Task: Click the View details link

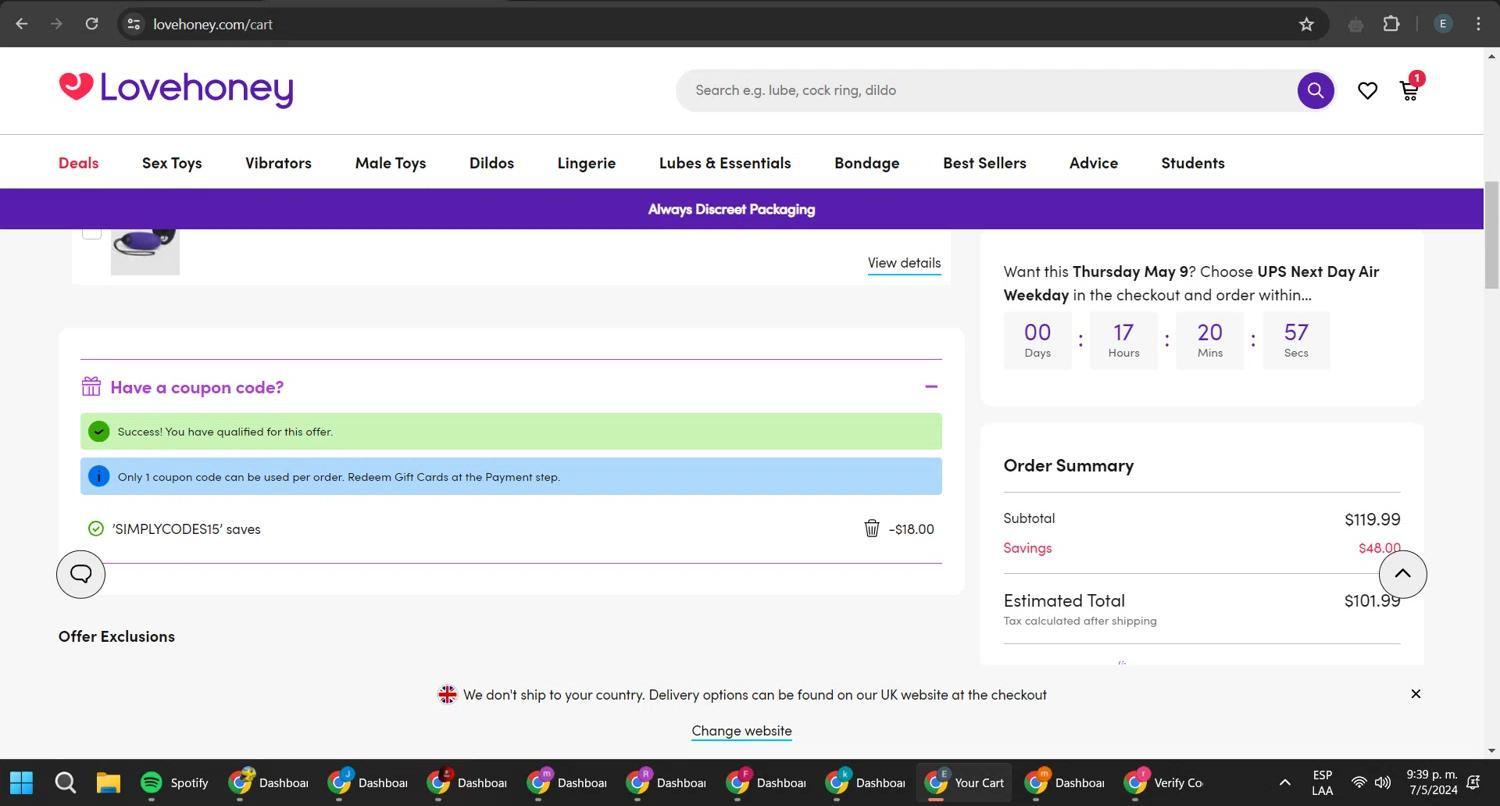Action: point(904,263)
